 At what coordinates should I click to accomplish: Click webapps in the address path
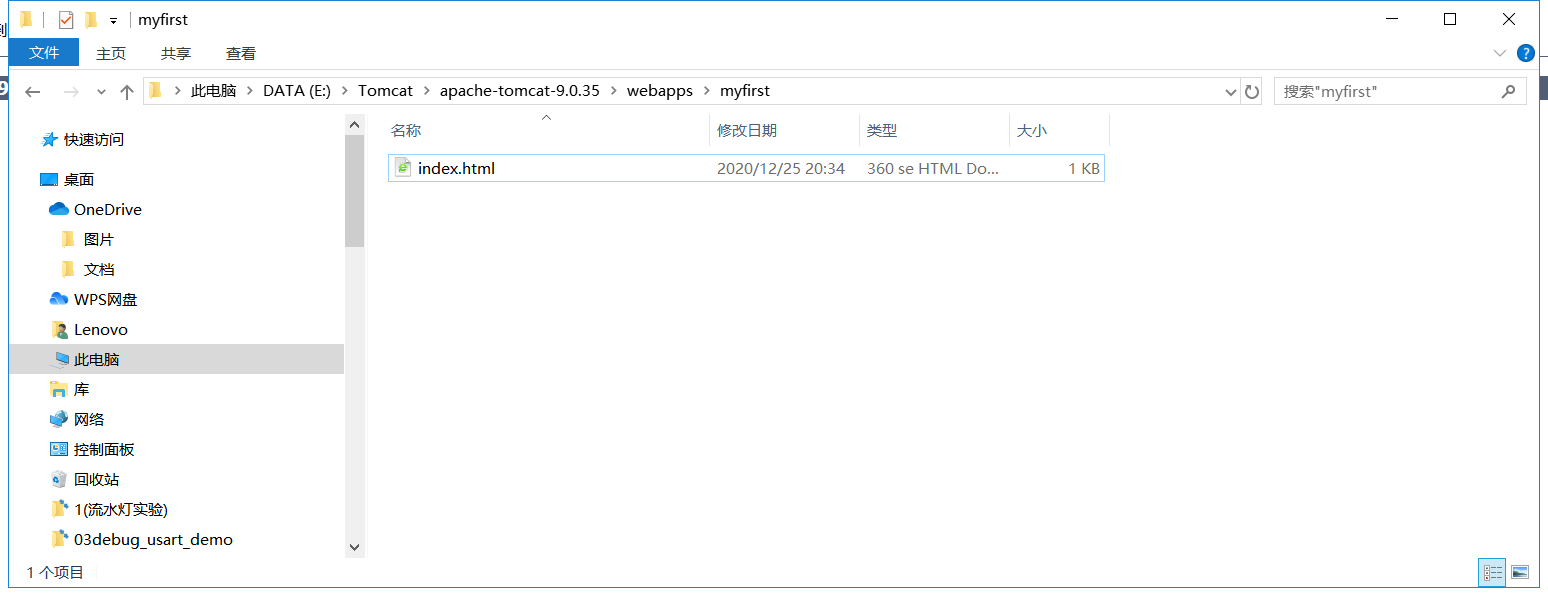click(660, 91)
